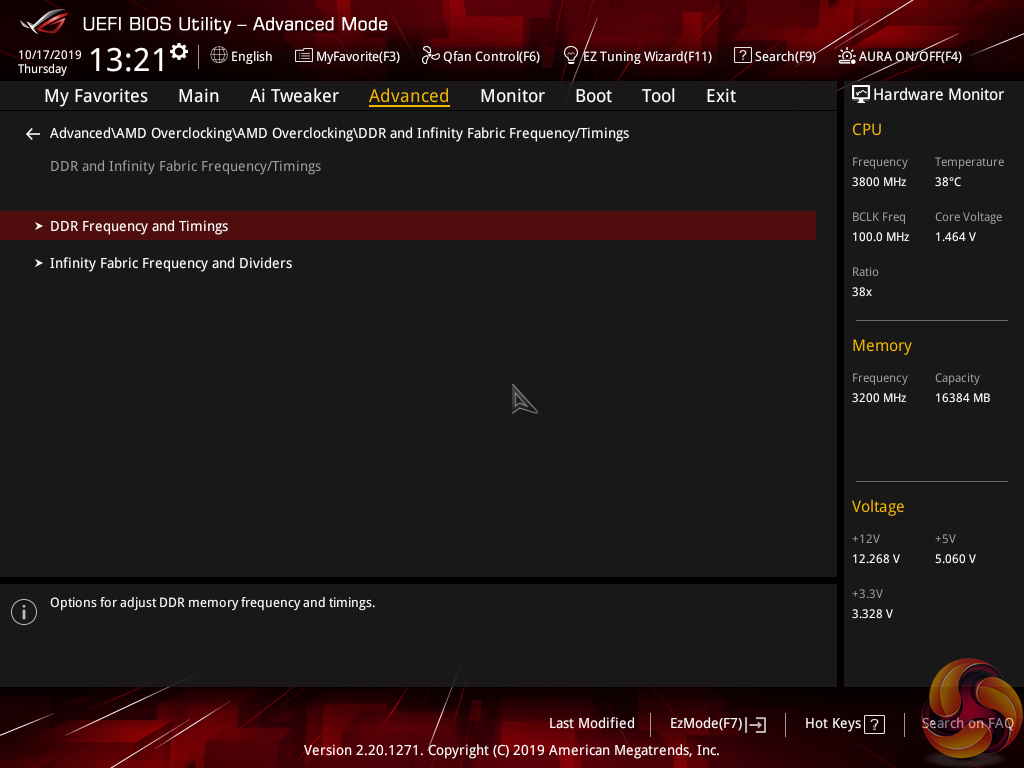Viewport: 1024px width, 768px height.
Task: Click the globe language icon
Action: point(219,56)
